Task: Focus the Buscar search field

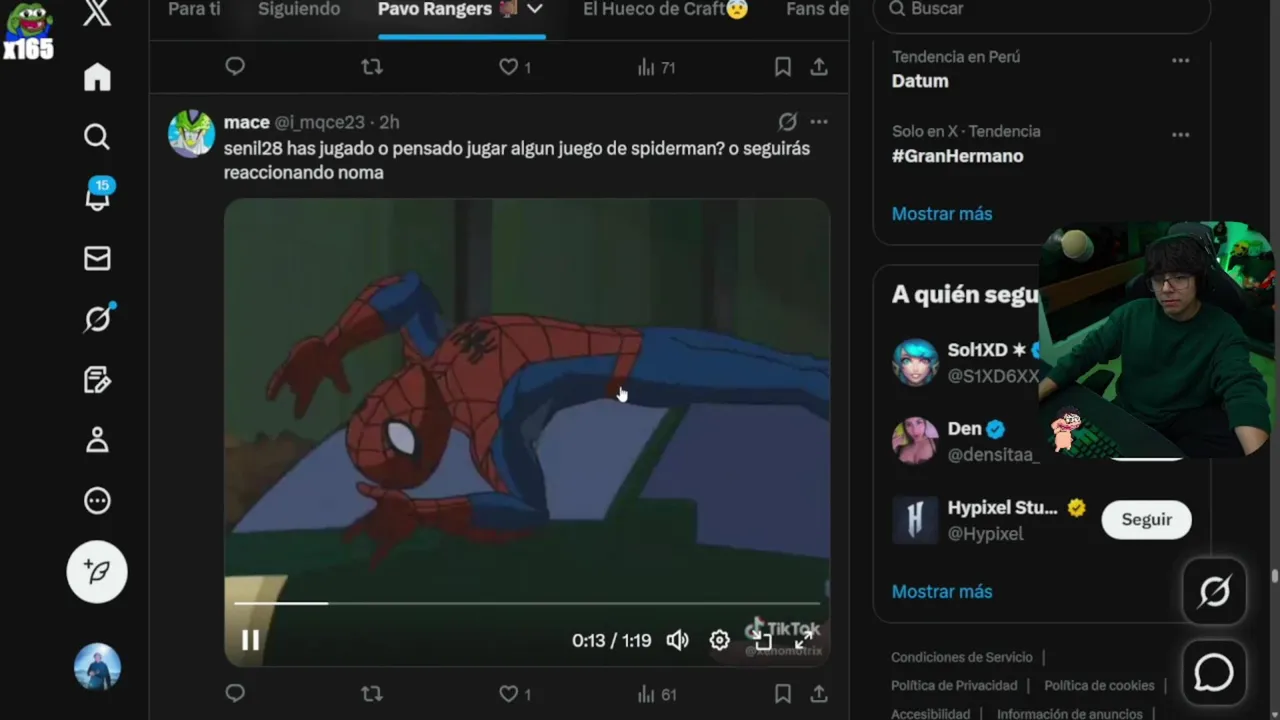Action: tap(1042, 10)
